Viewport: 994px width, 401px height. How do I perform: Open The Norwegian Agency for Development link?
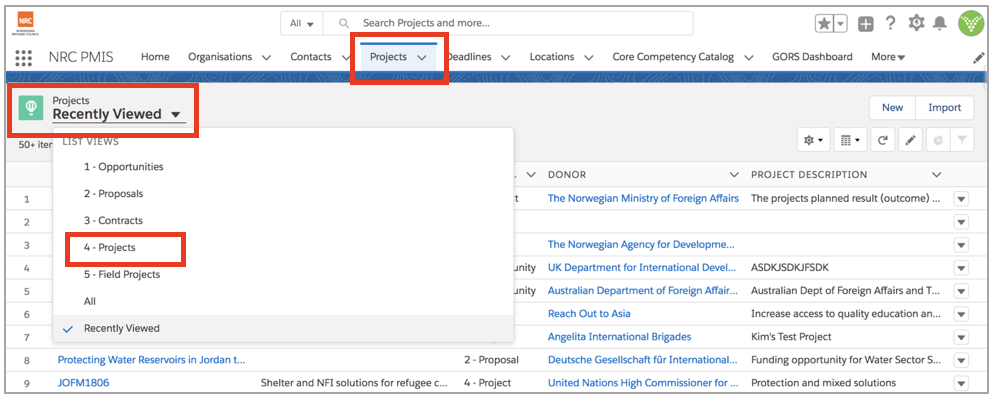pyautogui.click(x=641, y=245)
